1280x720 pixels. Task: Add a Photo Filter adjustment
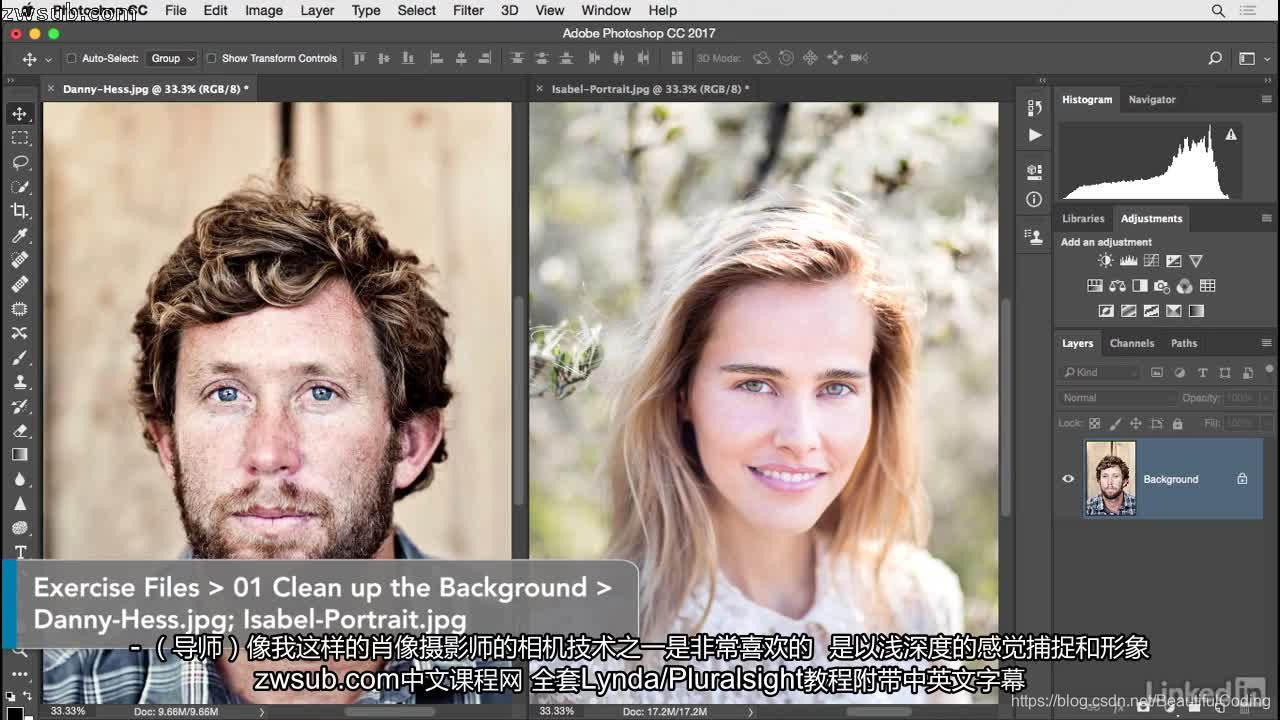[1162, 286]
